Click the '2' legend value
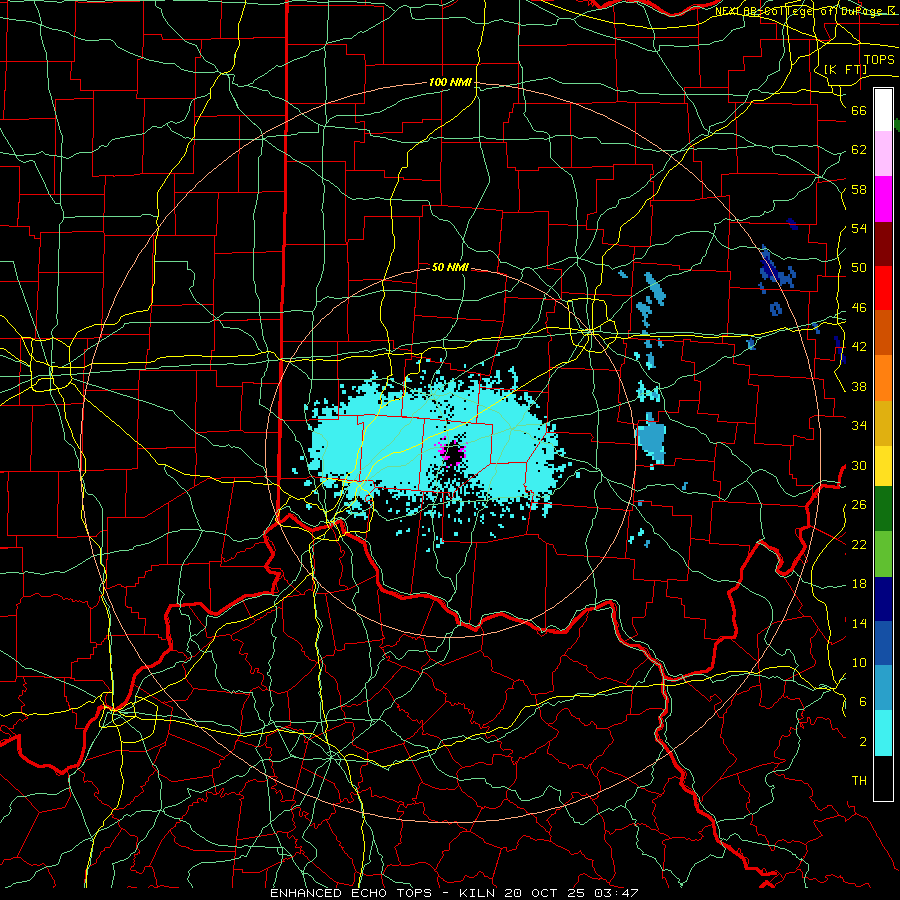This screenshot has width=900, height=900. [x=862, y=742]
